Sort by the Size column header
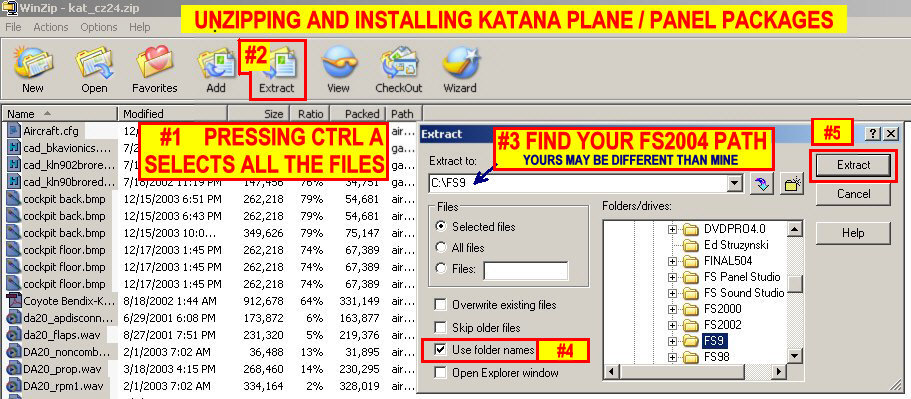Viewport: 911px width, 399px height. (259, 114)
